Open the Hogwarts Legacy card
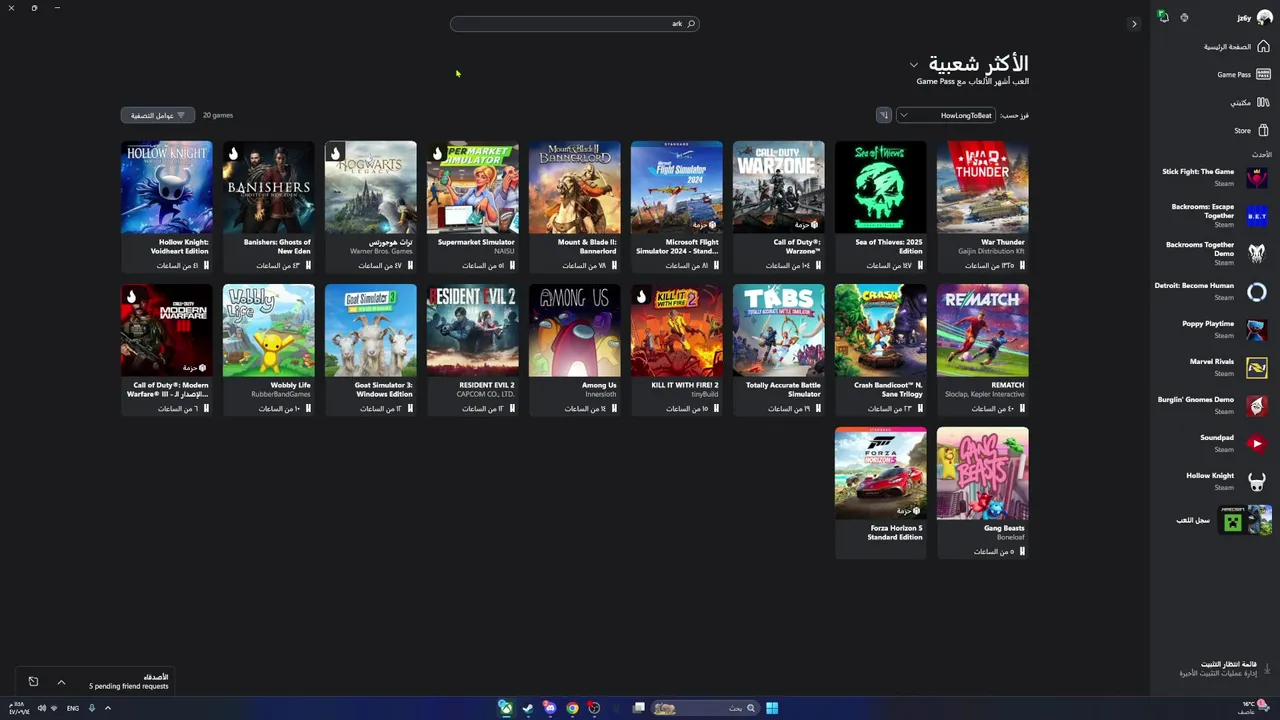Image resolution: width=1280 pixels, height=720 pixels. pyautogui.click(x=370, y=206)
